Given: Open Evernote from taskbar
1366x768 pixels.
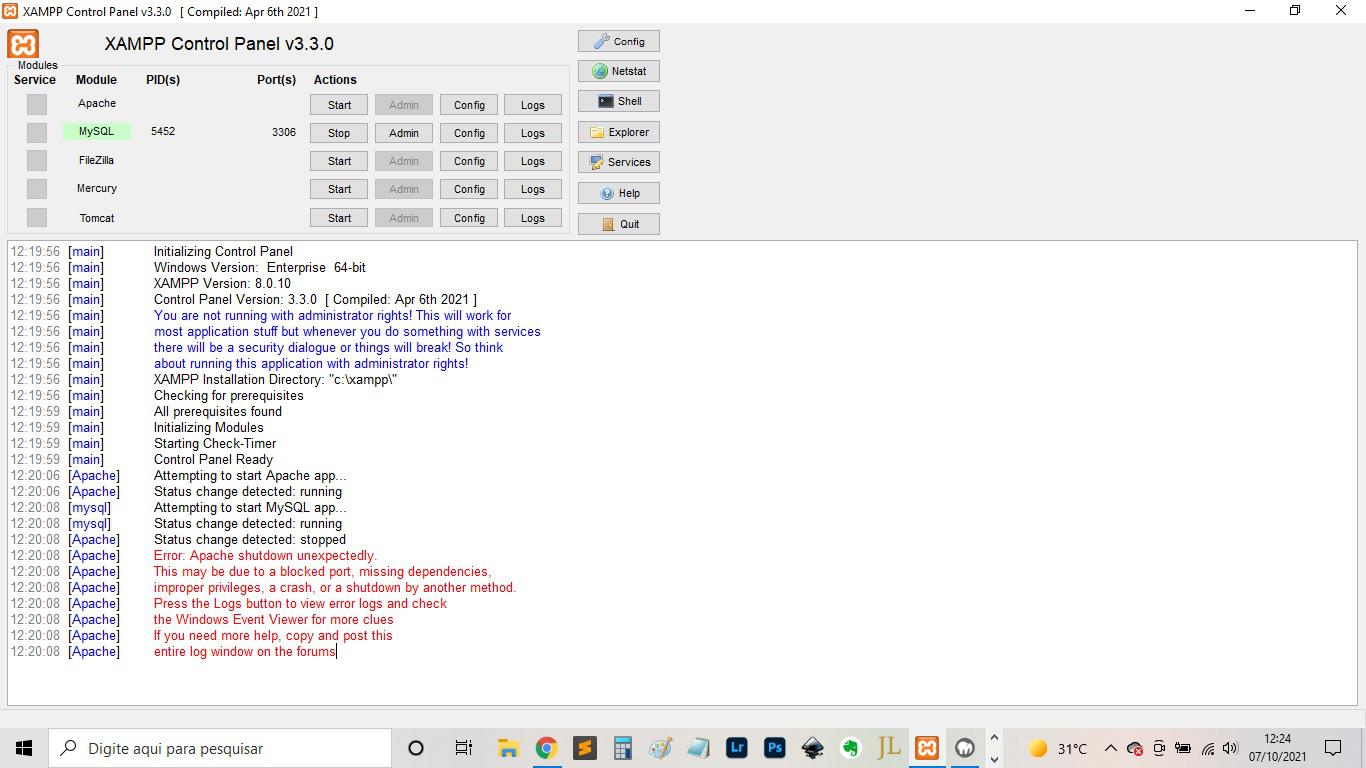Looking at the screenshot, I should (851, 748).
